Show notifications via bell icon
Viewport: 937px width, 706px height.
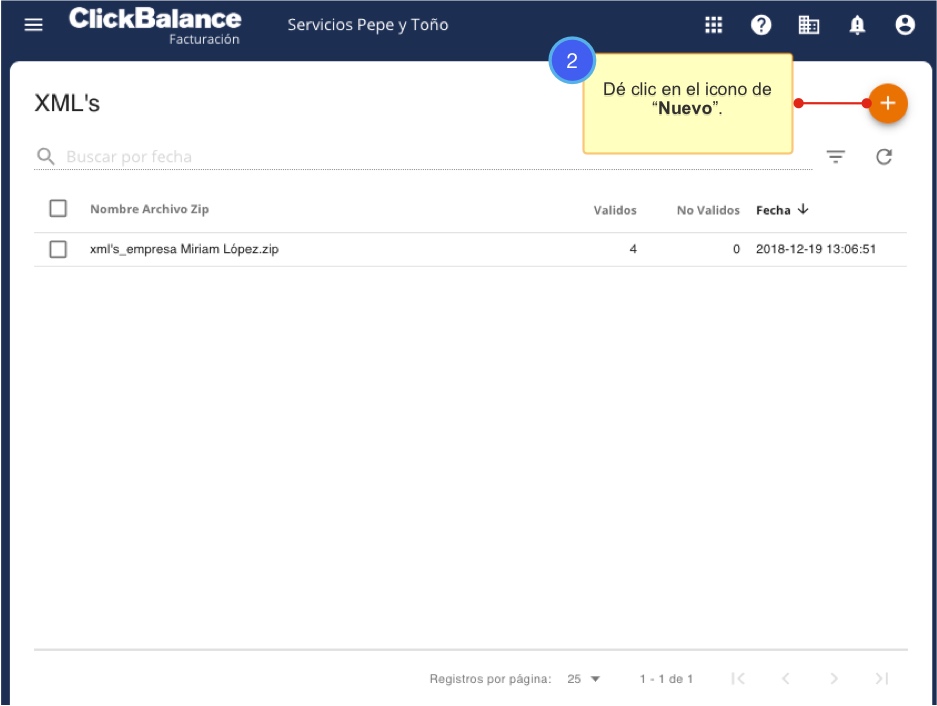(x=857, y=25)
